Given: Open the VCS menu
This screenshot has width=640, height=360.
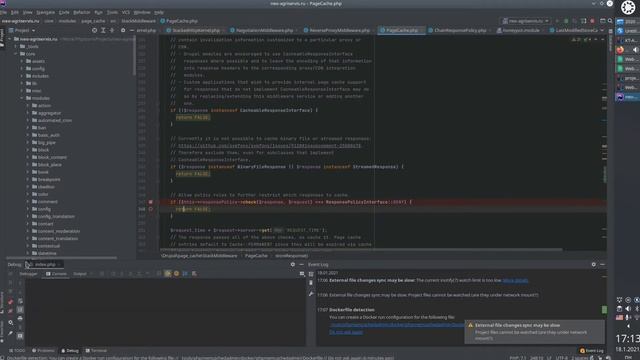Looking at the screenshot, I should (126, 13).
